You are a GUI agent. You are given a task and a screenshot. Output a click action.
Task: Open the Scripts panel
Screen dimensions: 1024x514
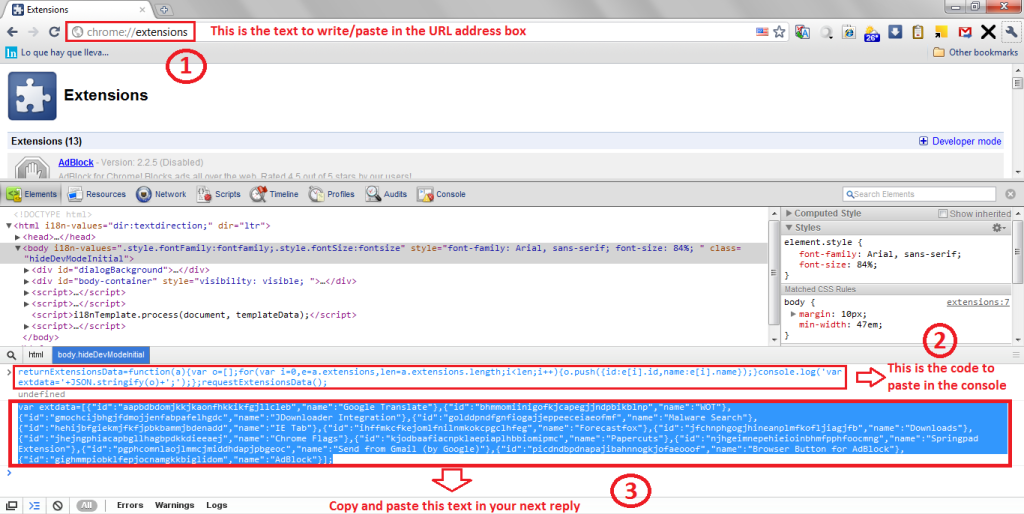219,194
